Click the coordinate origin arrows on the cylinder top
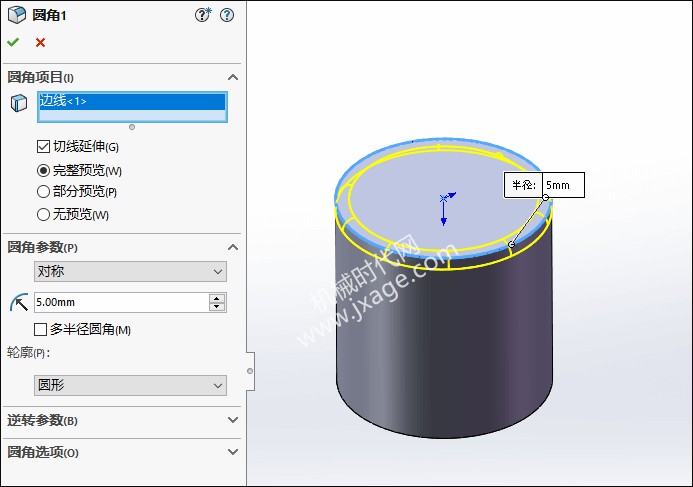This screenshot has width=693, height=487. [x=445, y=205]
